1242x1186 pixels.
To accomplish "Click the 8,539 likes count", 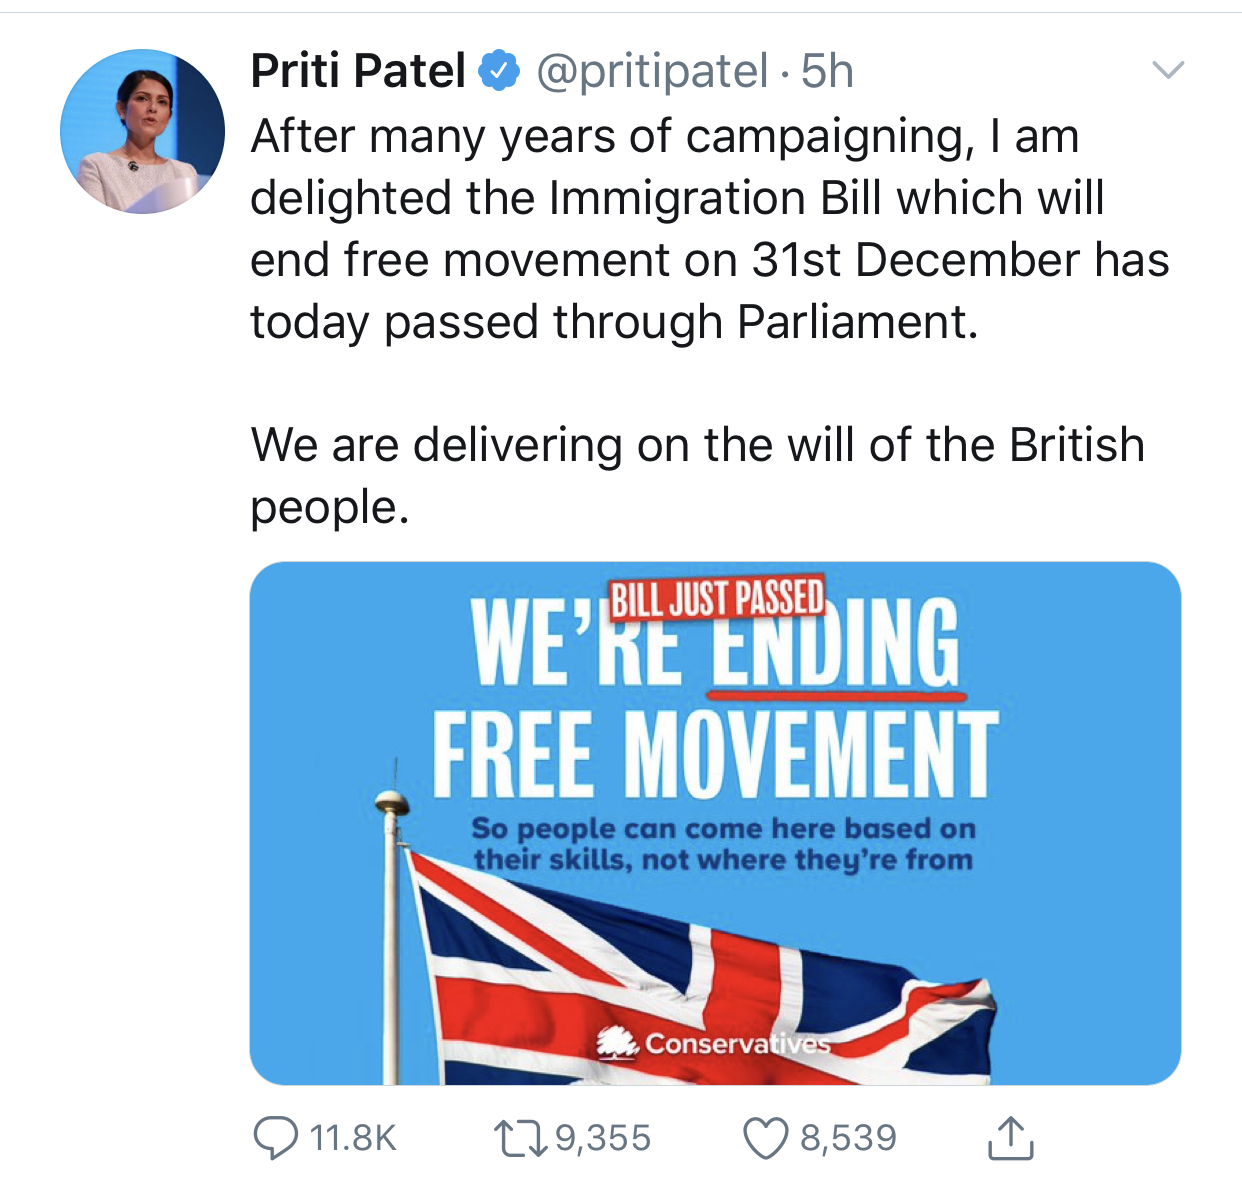I will (x=848, y=1138).
